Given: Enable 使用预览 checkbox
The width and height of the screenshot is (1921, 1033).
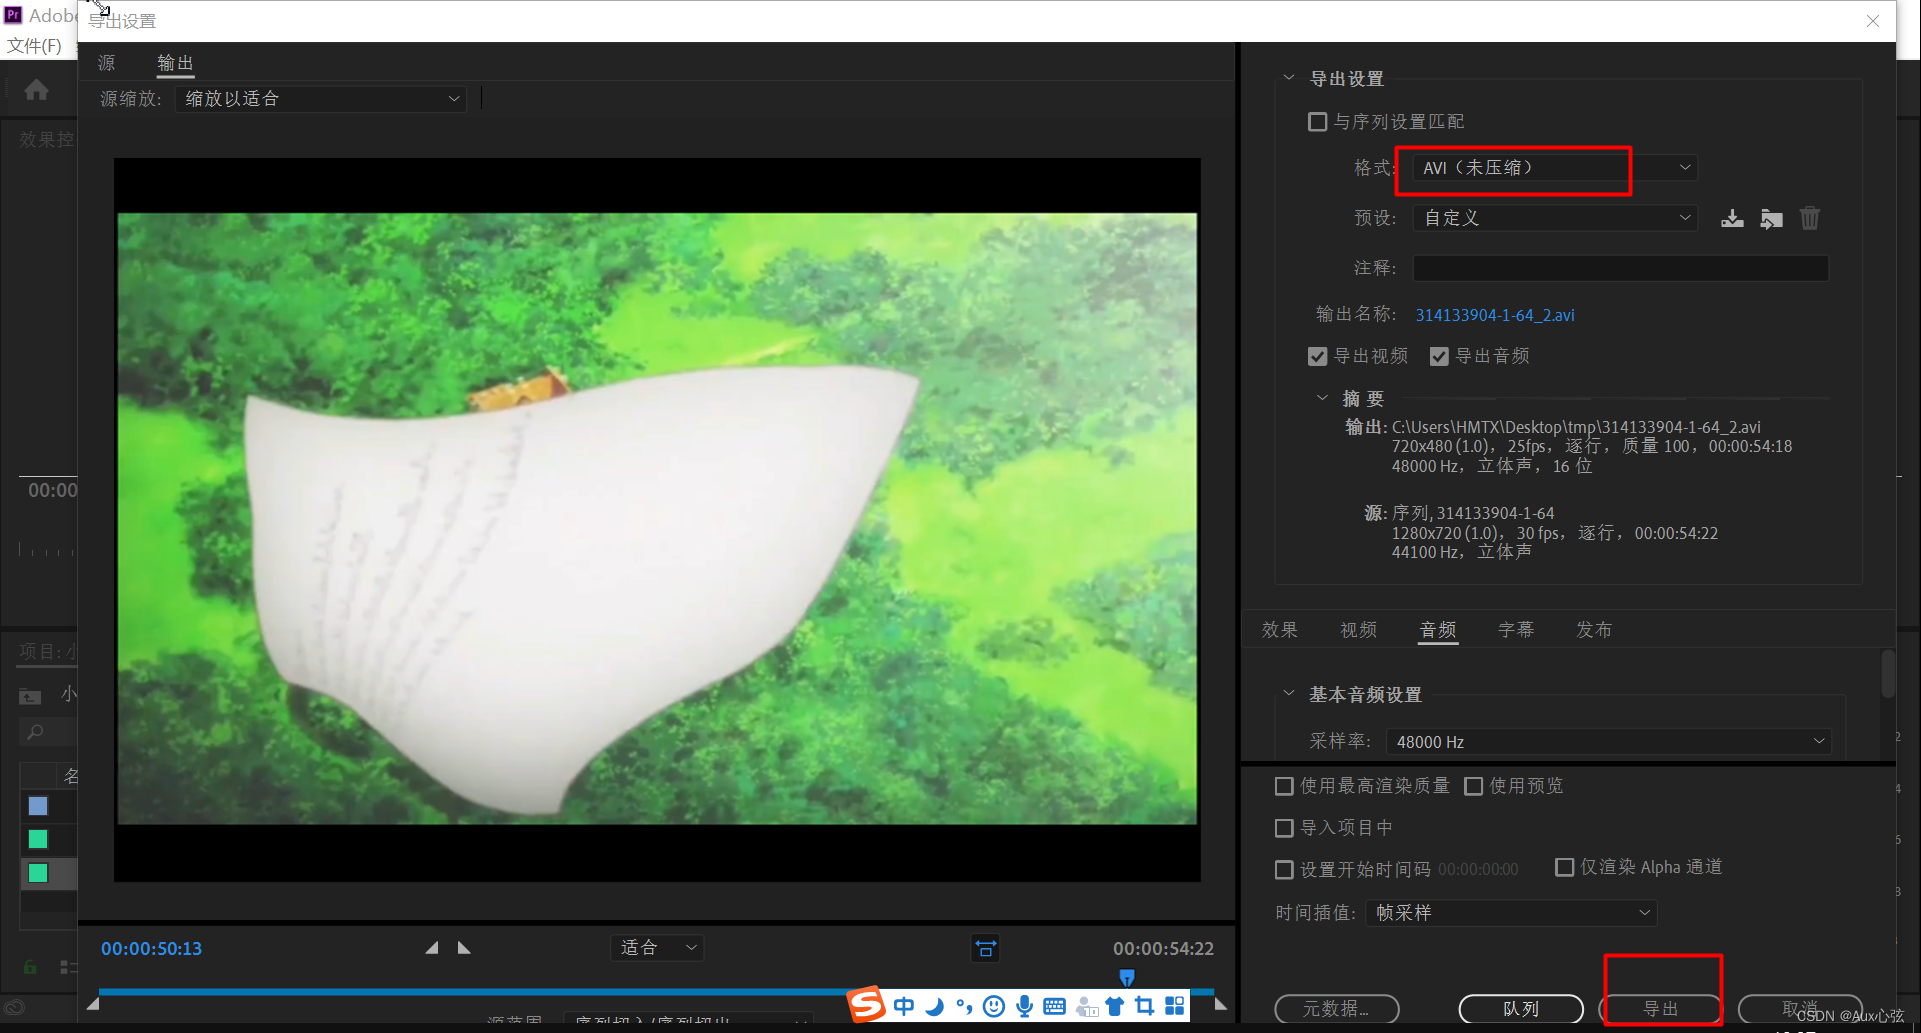Looking at the screenshot, I should (x=1474, y=787).
